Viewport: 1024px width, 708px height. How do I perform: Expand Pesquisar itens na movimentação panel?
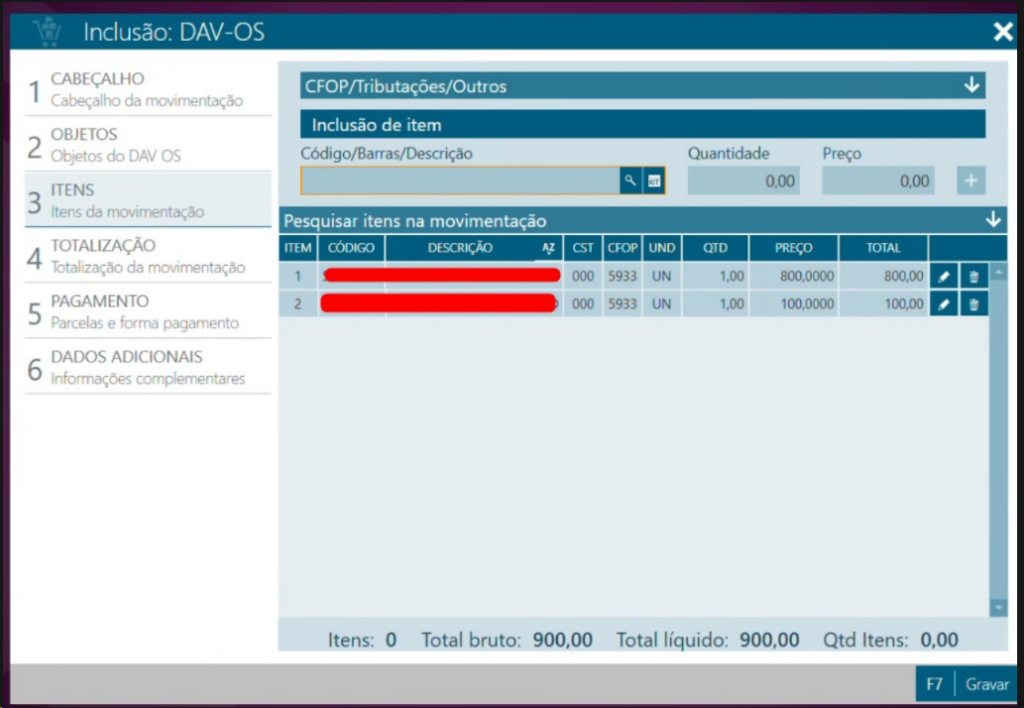(x=992, y=220)
